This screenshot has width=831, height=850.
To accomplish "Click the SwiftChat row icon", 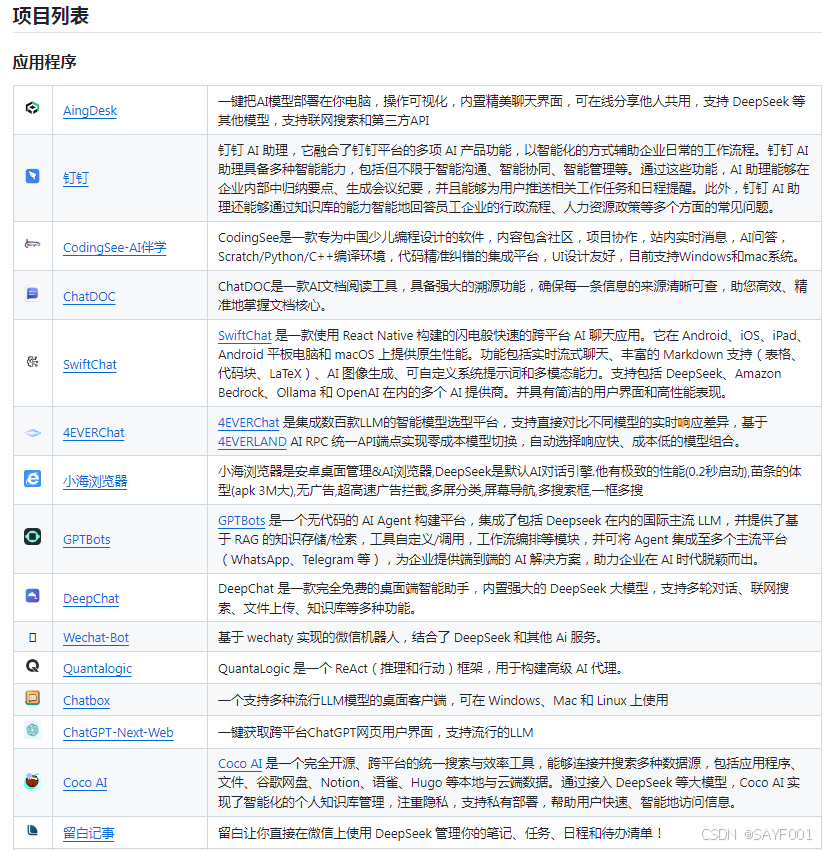I will [33, 362].
